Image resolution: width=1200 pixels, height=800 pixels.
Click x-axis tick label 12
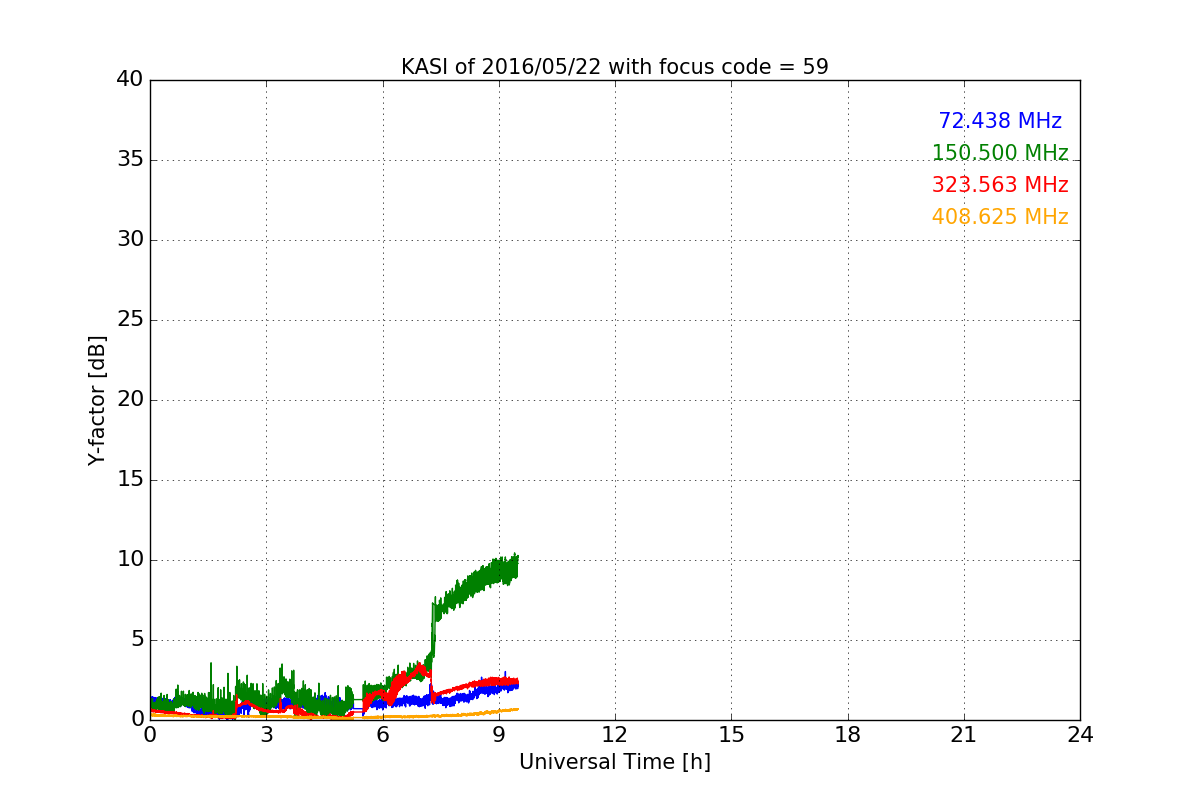click(615, 735)
